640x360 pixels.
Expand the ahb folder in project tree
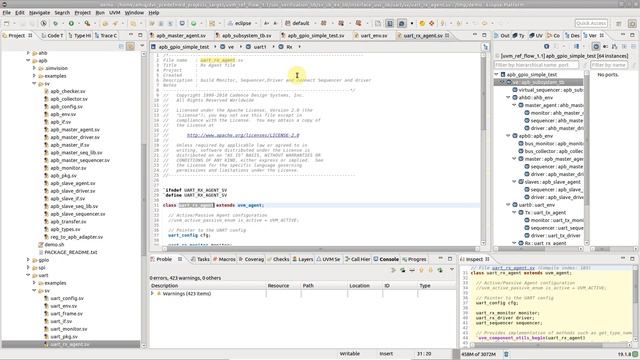(28, 53)
